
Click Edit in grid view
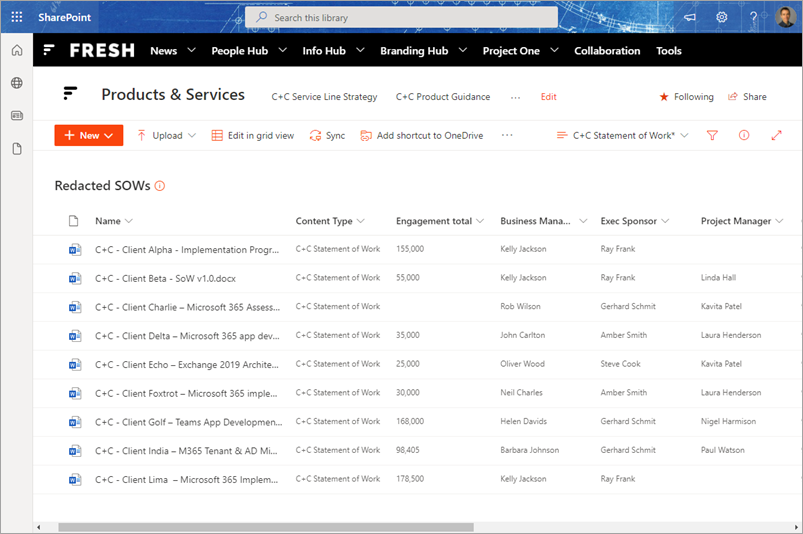[253, 135]
